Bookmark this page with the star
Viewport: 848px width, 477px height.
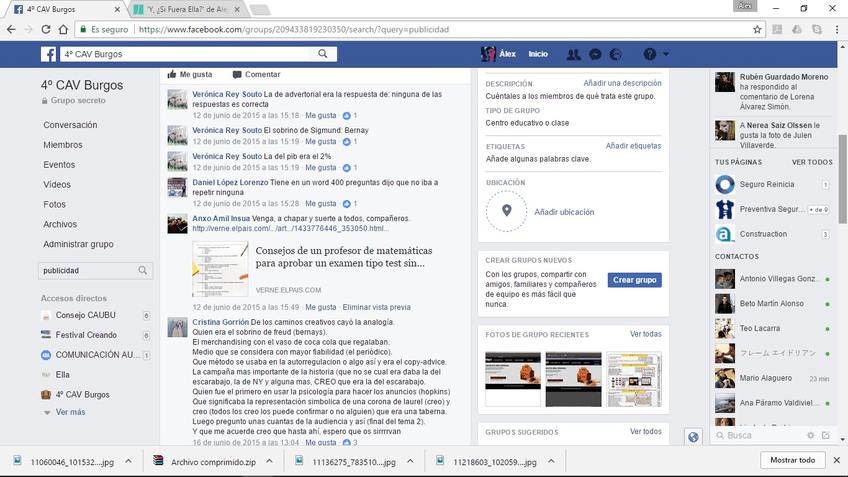(x=757, y=30)
